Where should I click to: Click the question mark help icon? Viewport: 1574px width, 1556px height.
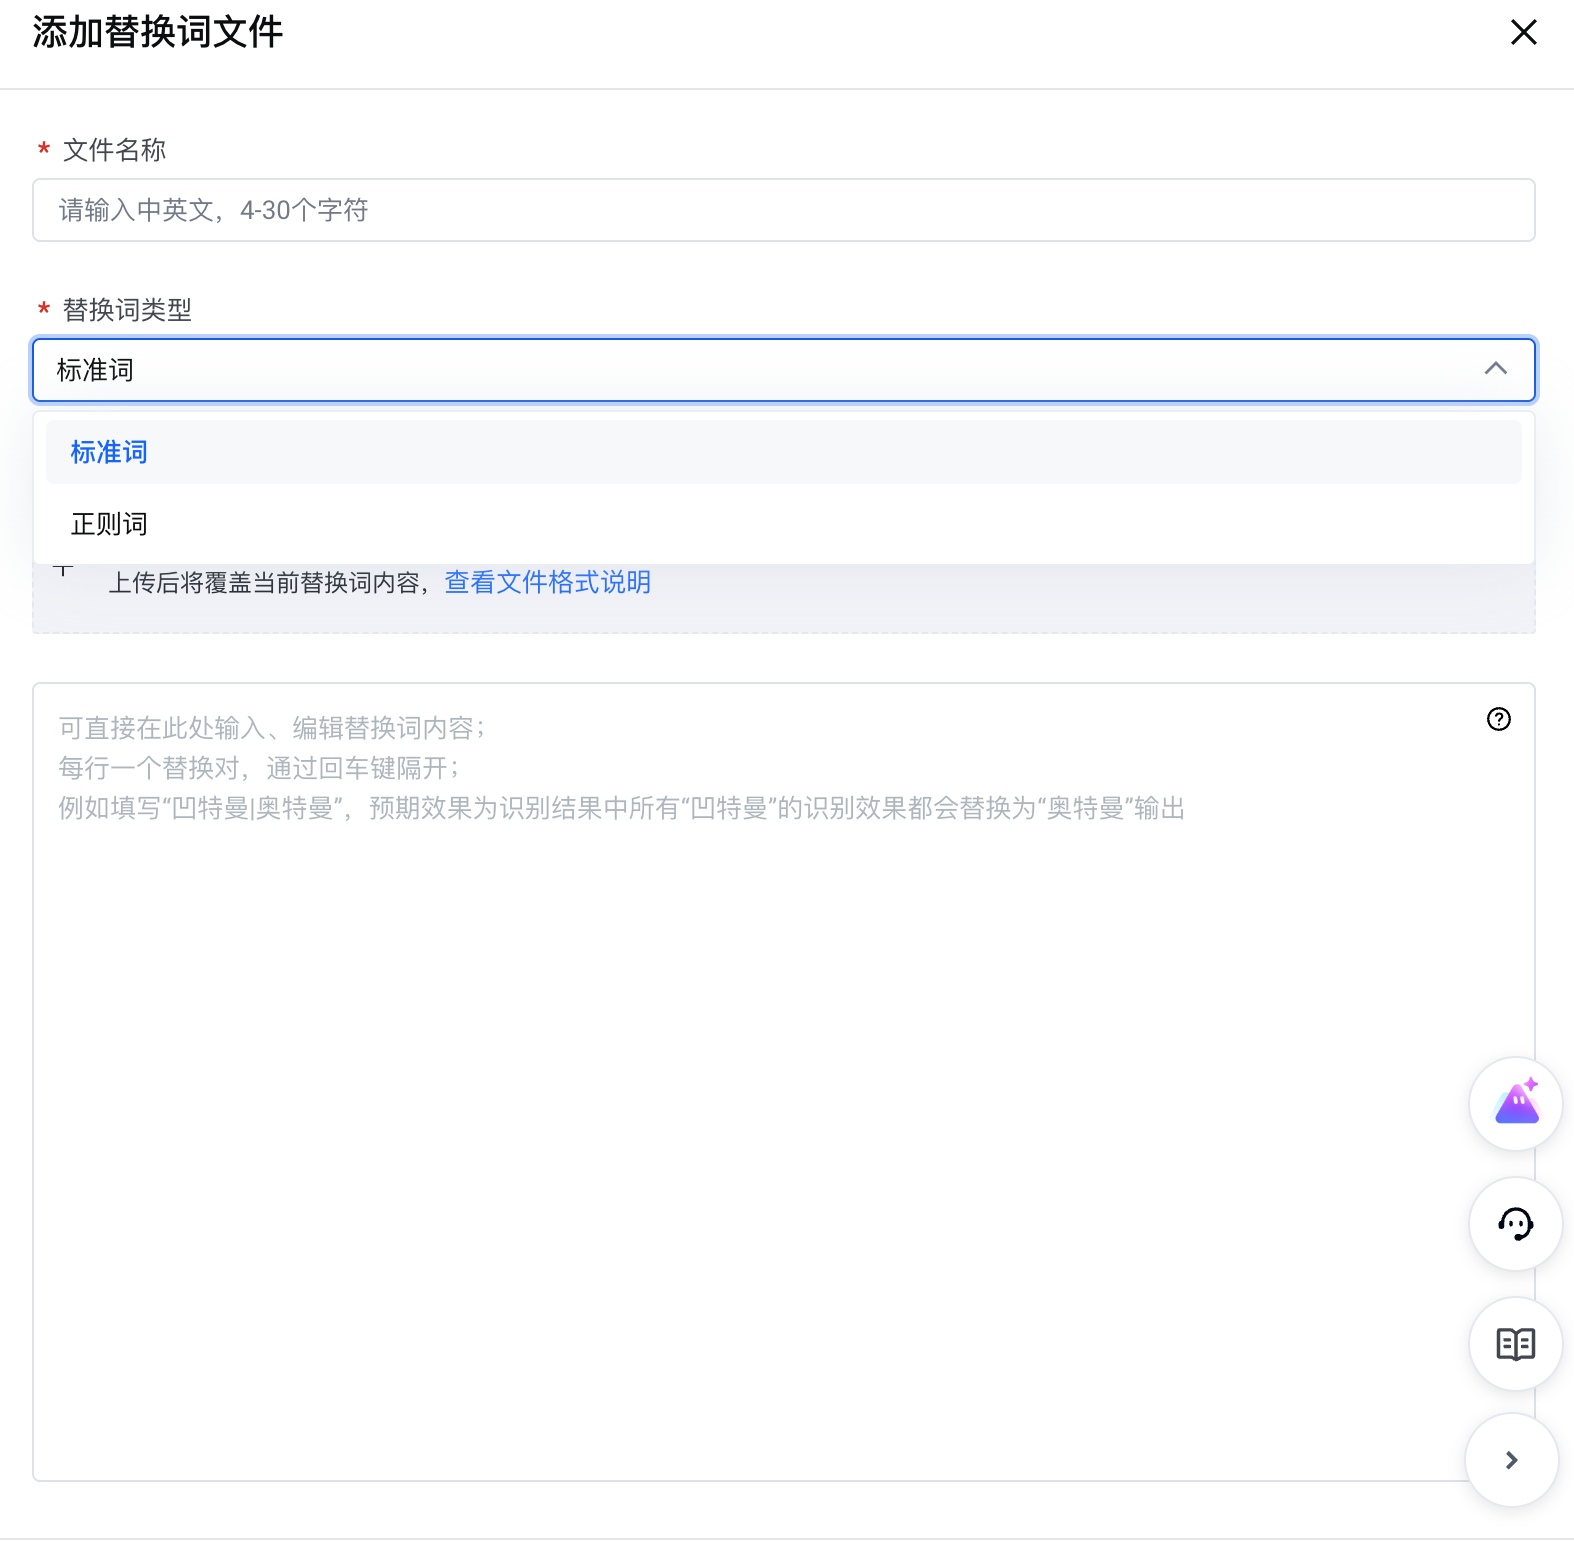pos(1498,719)
